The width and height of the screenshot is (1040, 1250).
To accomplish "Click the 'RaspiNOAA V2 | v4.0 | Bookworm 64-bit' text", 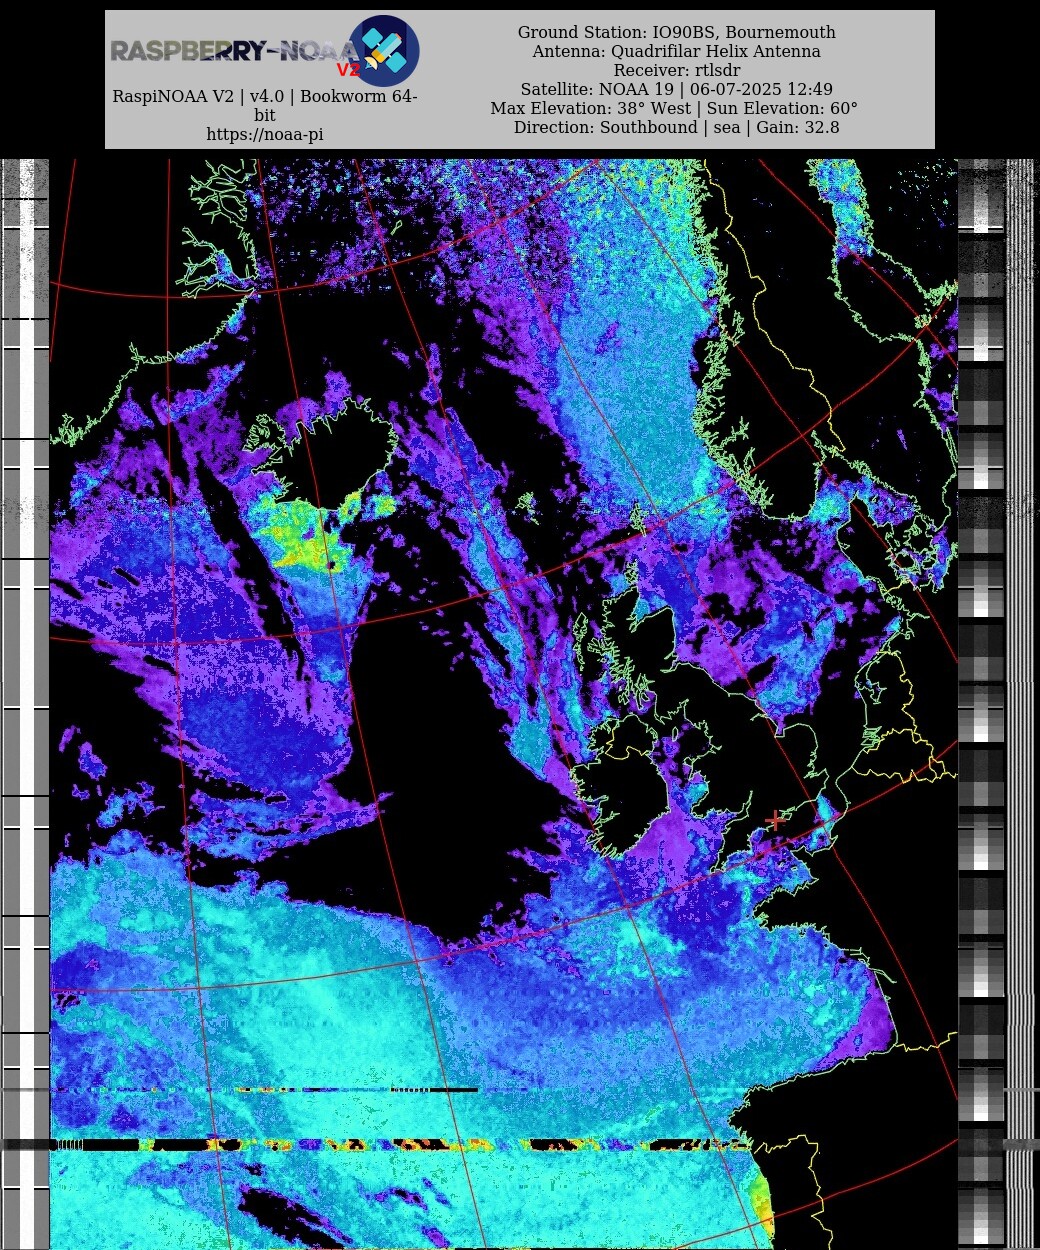I will click(x=265, y=106).
